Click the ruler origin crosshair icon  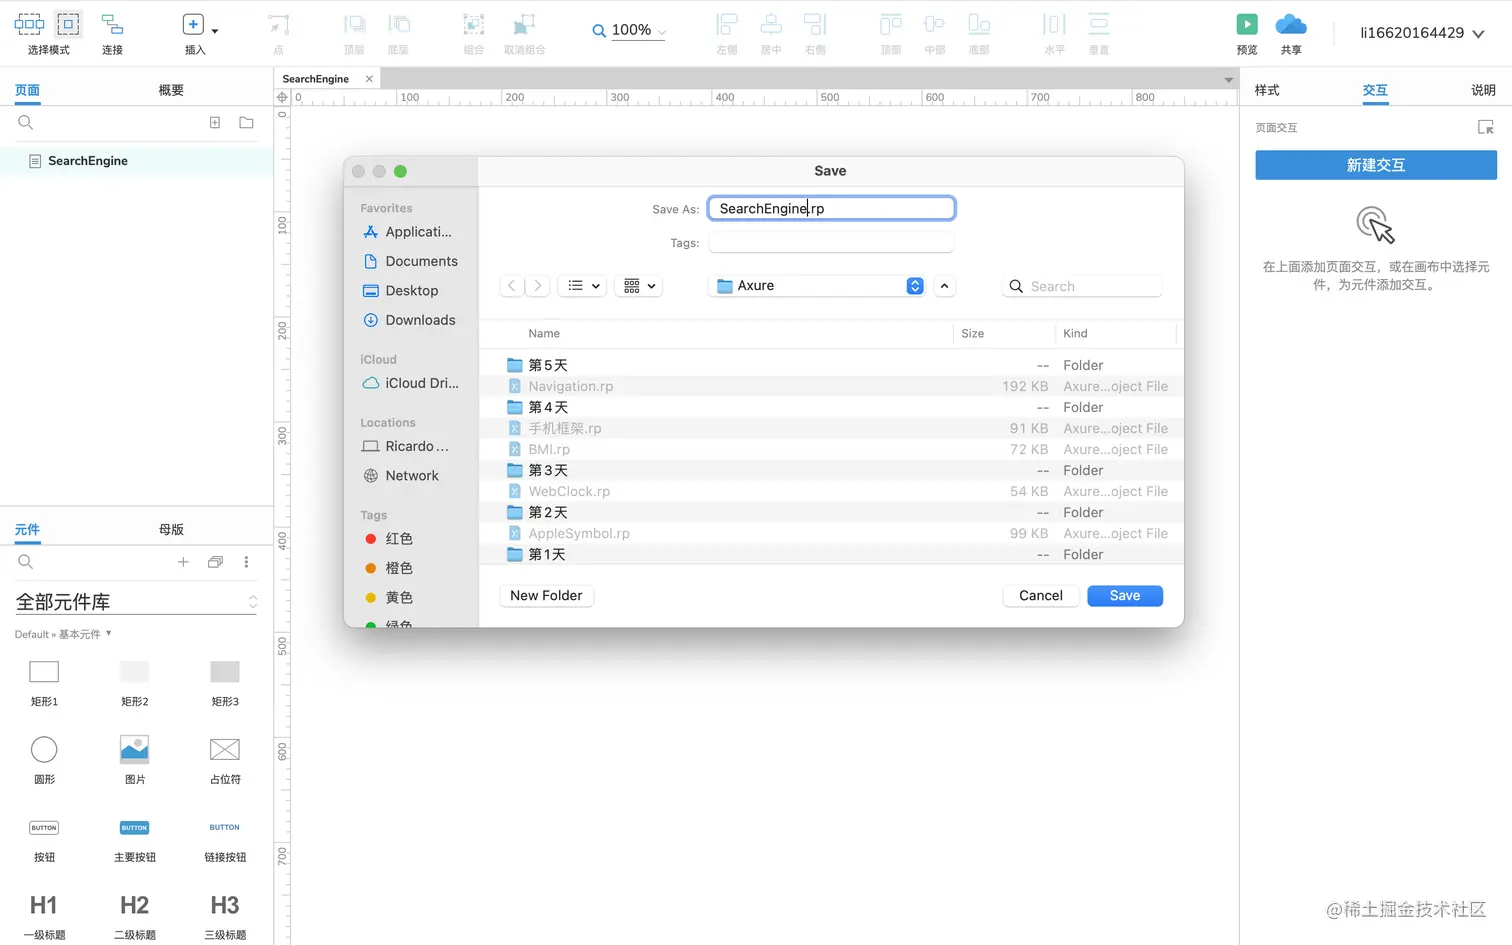point(282,97)
